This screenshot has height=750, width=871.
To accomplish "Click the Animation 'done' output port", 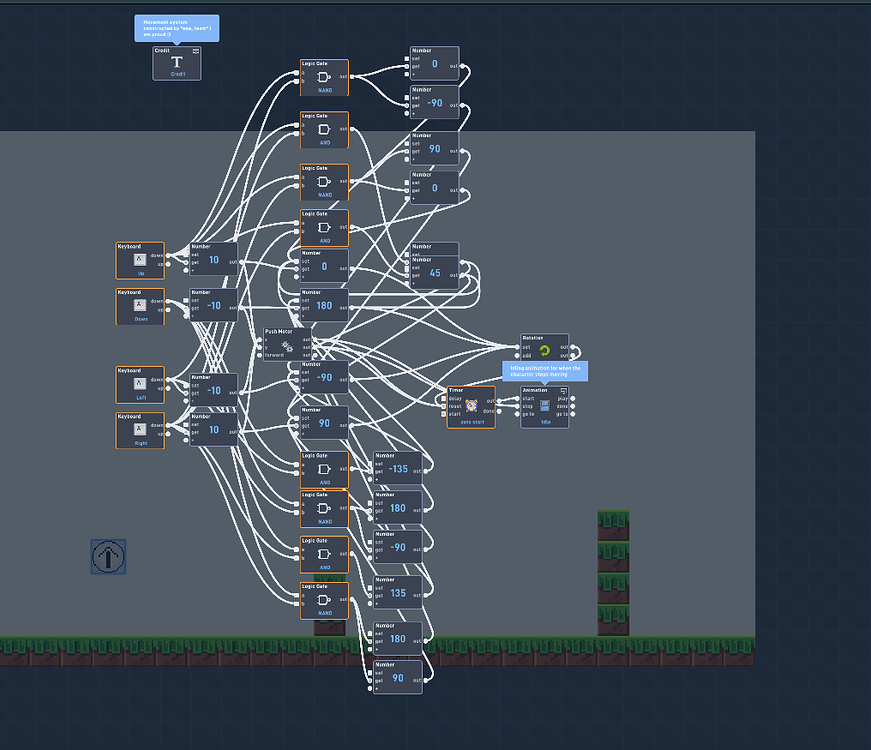I will tap(573, 406).
